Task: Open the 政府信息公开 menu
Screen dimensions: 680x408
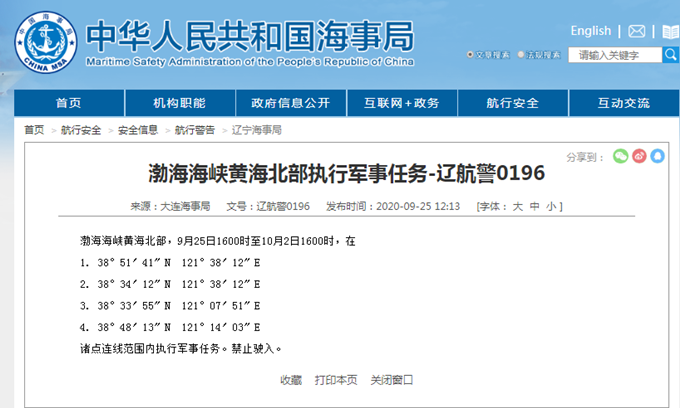Action: click(x=291, y=103)
